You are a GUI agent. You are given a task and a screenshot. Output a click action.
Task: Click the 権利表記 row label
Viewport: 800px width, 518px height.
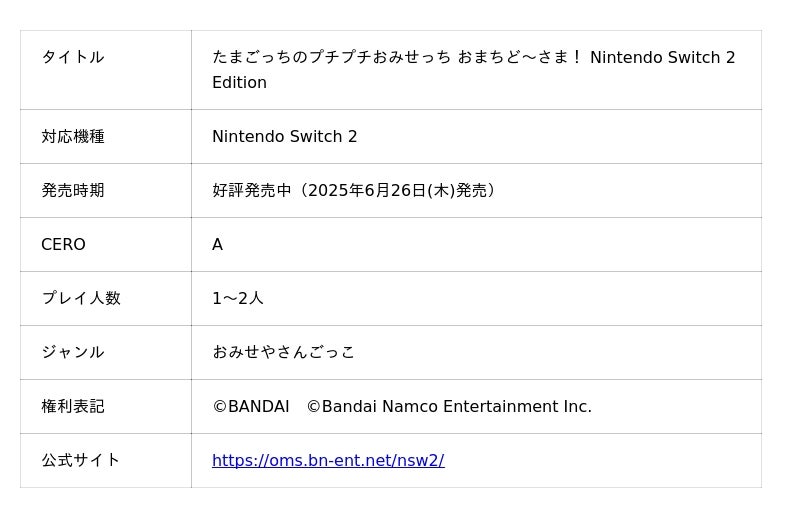(73, 406)
